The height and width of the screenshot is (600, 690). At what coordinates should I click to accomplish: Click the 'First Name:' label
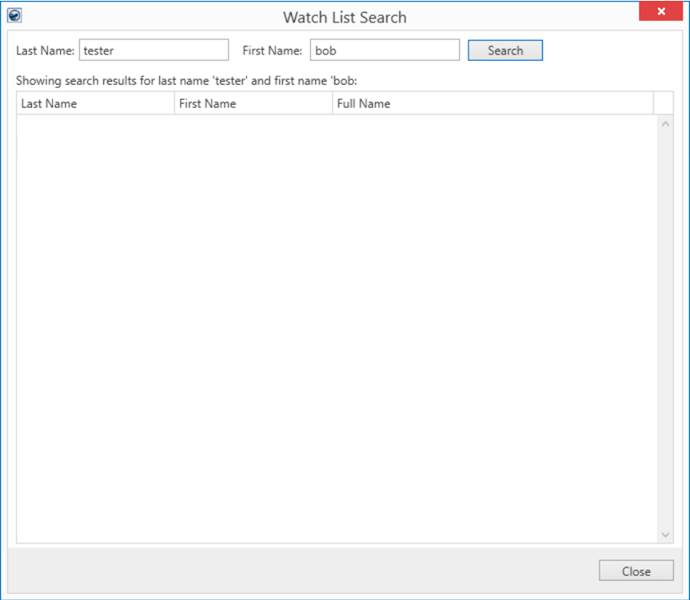[272, 50]
